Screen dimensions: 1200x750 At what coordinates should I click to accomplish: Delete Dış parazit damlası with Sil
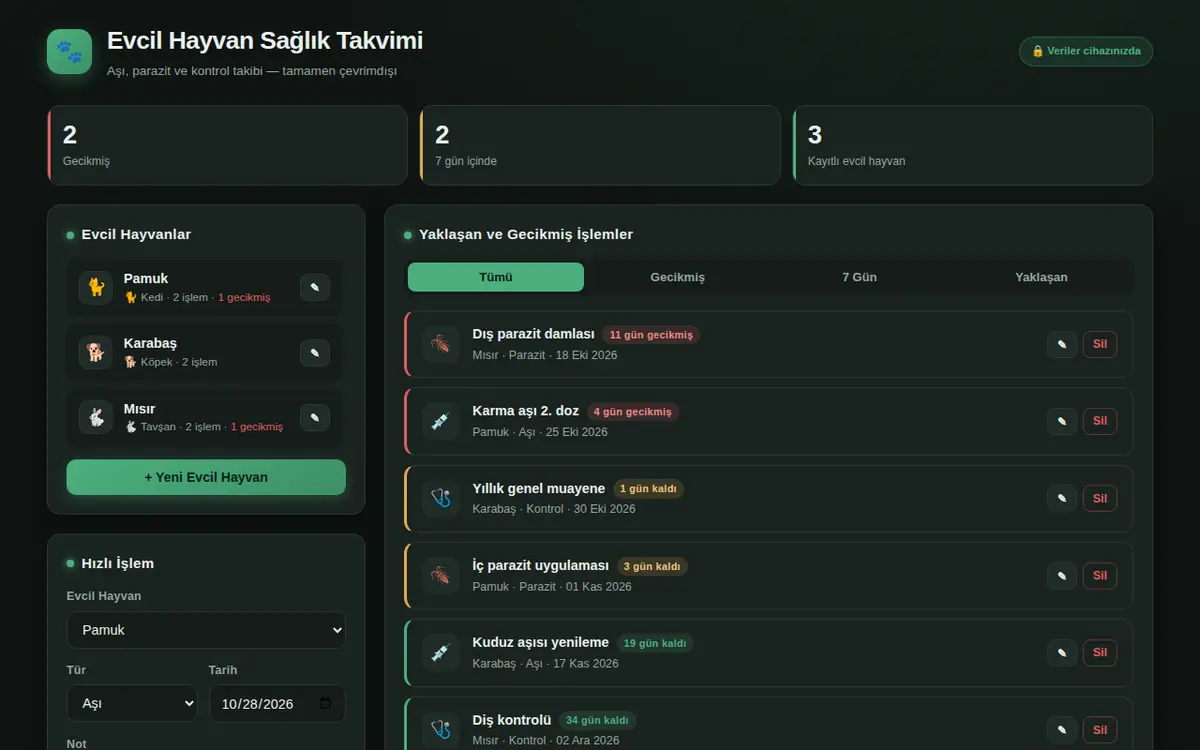click(1100, 344)
